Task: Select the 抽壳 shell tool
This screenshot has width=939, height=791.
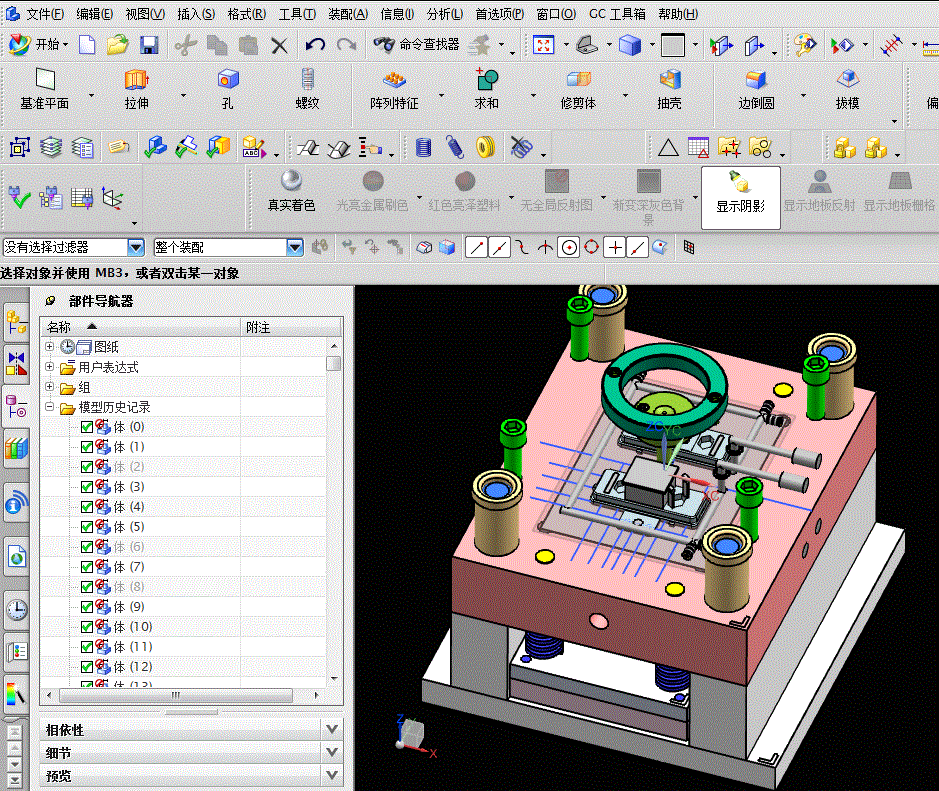Action: pyautogui.click(x=669, y=89)
